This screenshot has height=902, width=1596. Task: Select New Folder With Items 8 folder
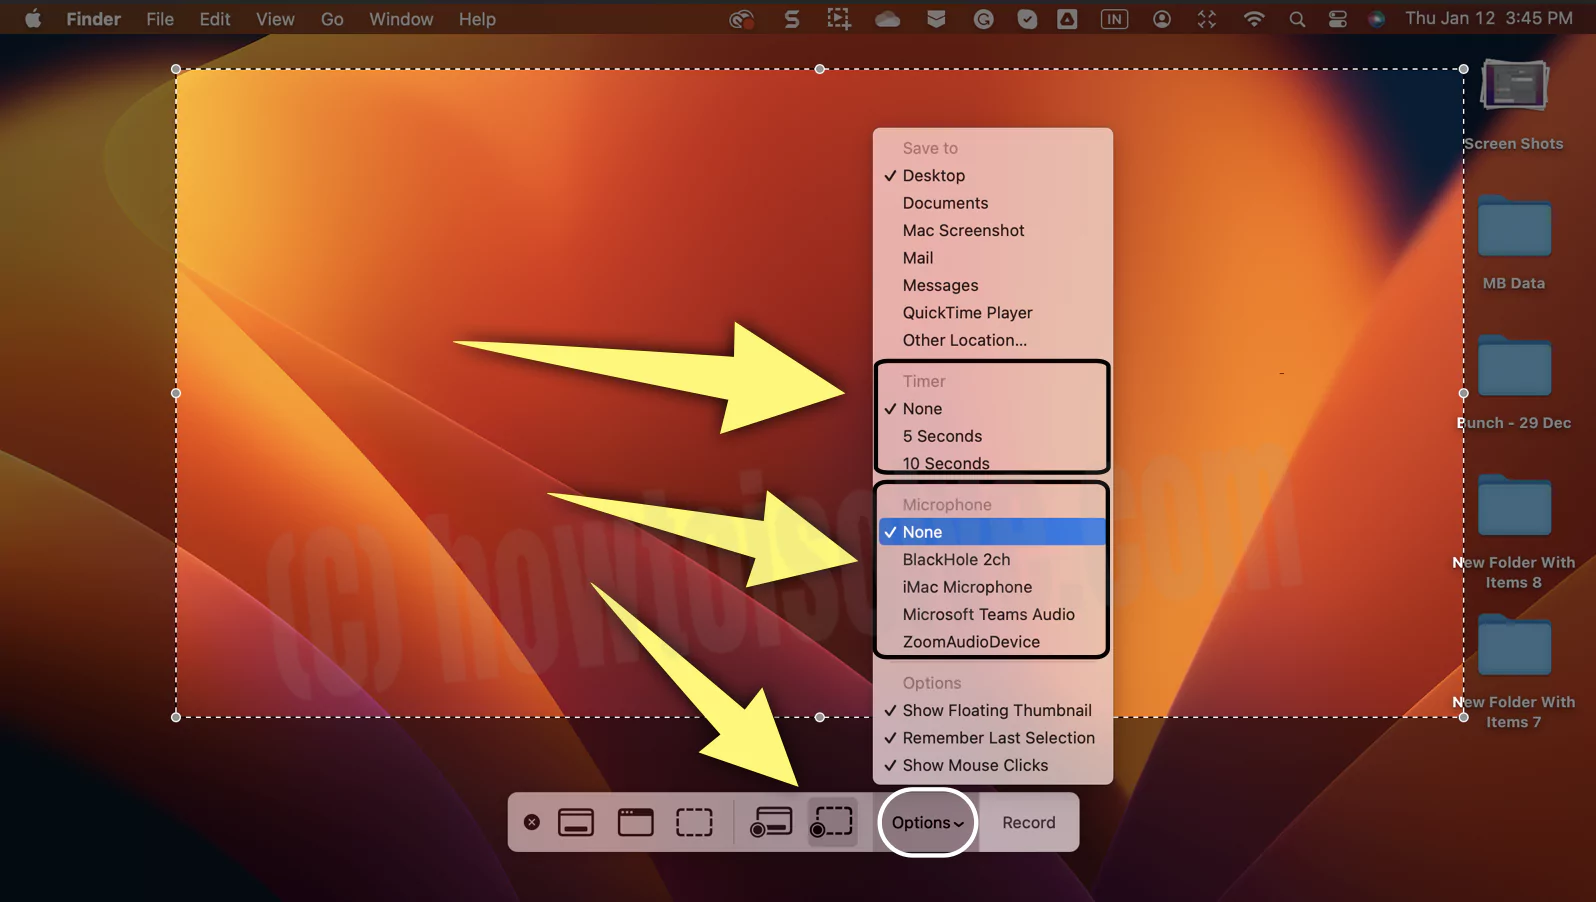(x=1514, y=532)
